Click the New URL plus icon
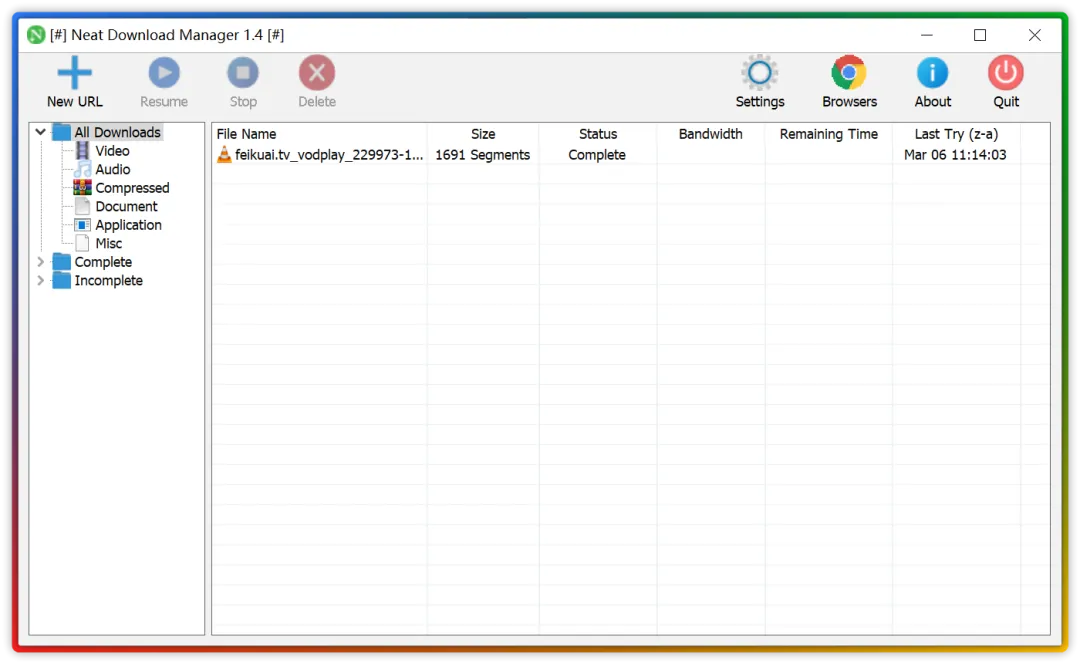Screen dimensions: 1080x664 74,72
